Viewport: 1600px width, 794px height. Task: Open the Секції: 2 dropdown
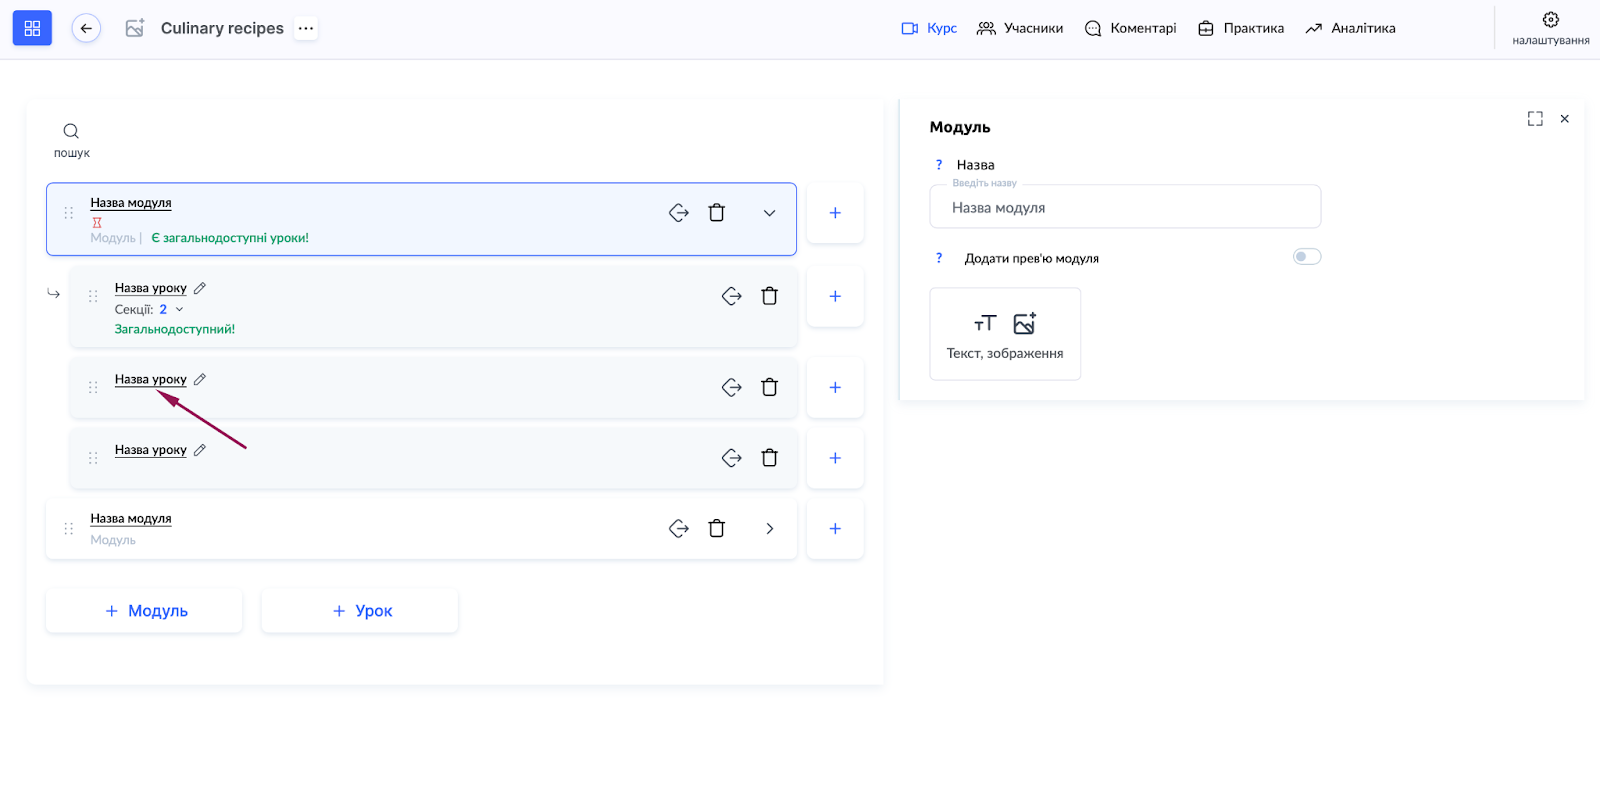pyautogui.click(x=171, y=310)
